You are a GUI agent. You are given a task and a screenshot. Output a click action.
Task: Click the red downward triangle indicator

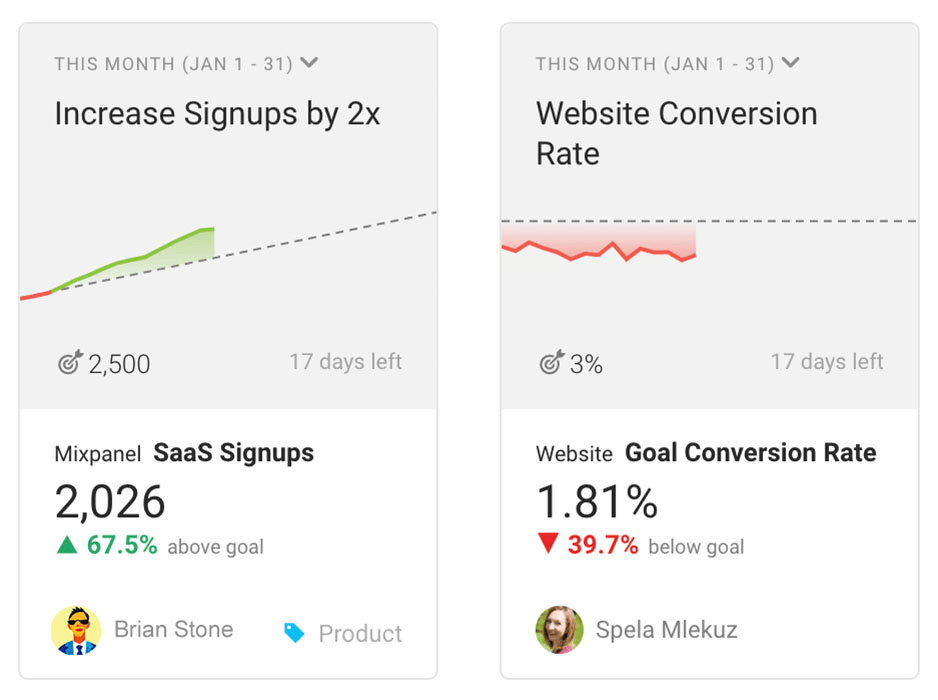(x=546, y=546)
